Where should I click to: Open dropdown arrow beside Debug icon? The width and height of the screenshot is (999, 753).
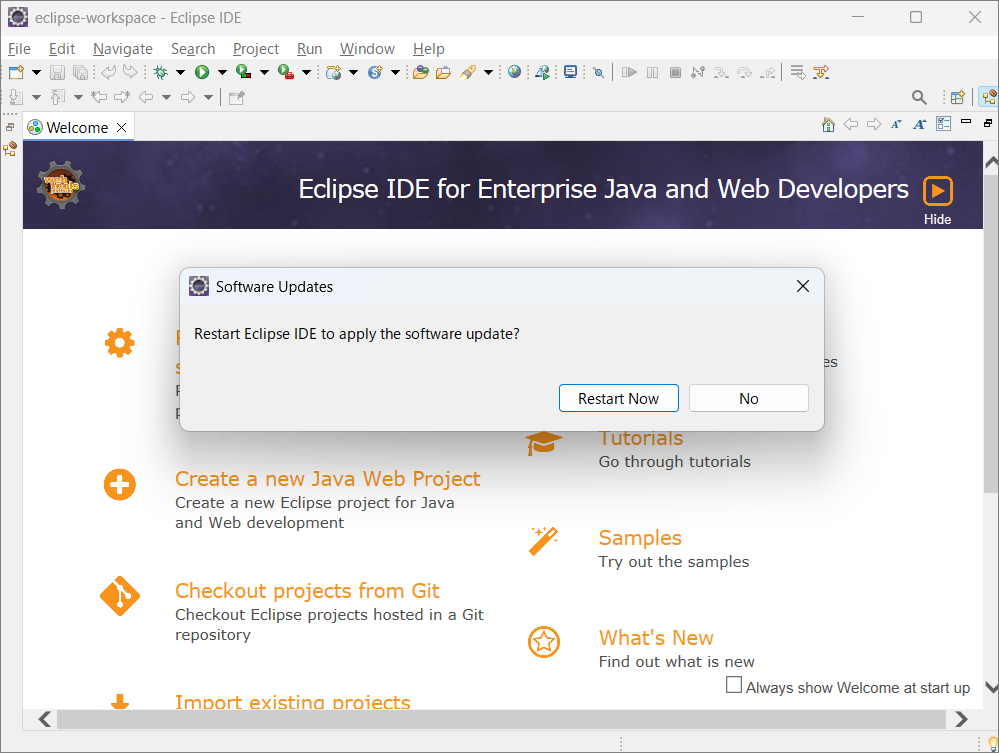click(180, 72)
